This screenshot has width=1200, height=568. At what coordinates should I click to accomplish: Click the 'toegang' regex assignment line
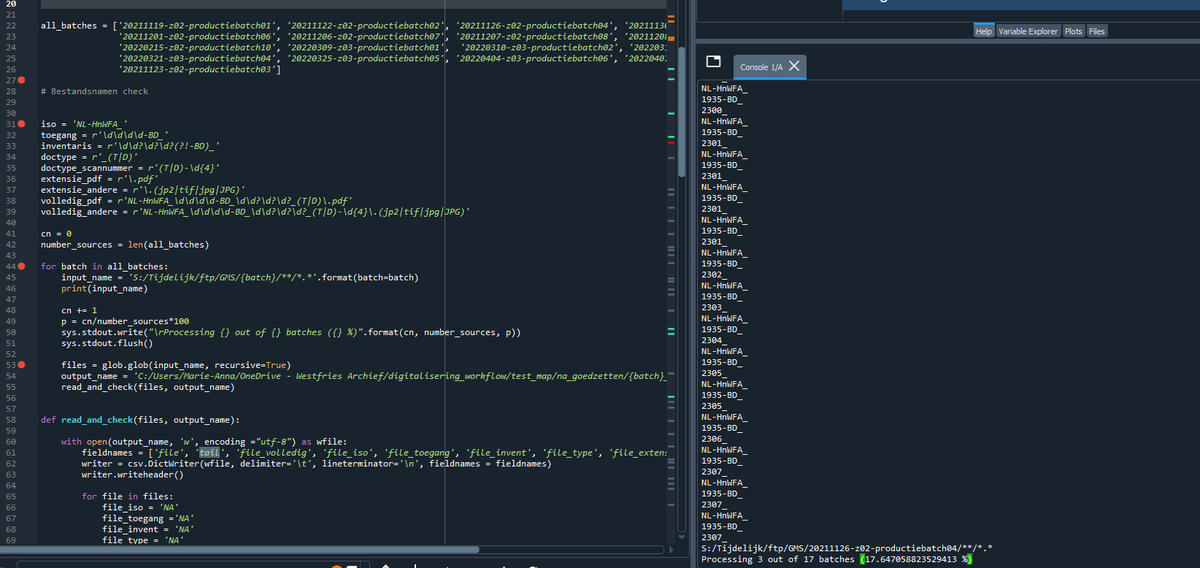pyautogui.click(x=105, y=135)
